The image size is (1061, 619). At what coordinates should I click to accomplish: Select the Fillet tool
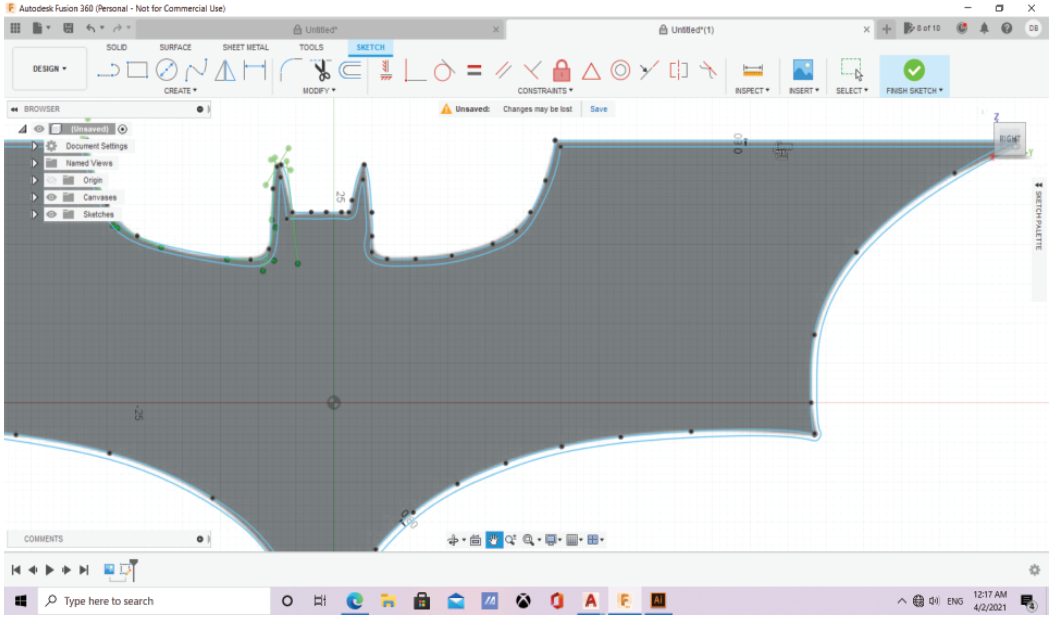(290, 70)
